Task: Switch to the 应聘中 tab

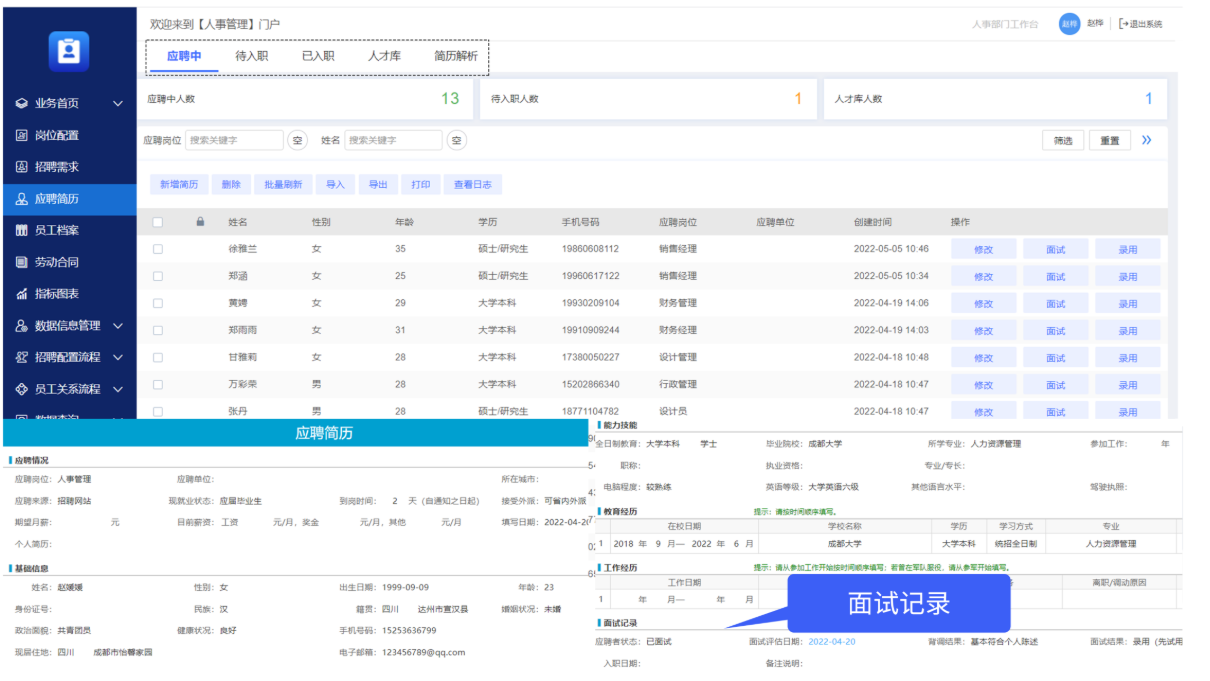Action: (184, 56)
